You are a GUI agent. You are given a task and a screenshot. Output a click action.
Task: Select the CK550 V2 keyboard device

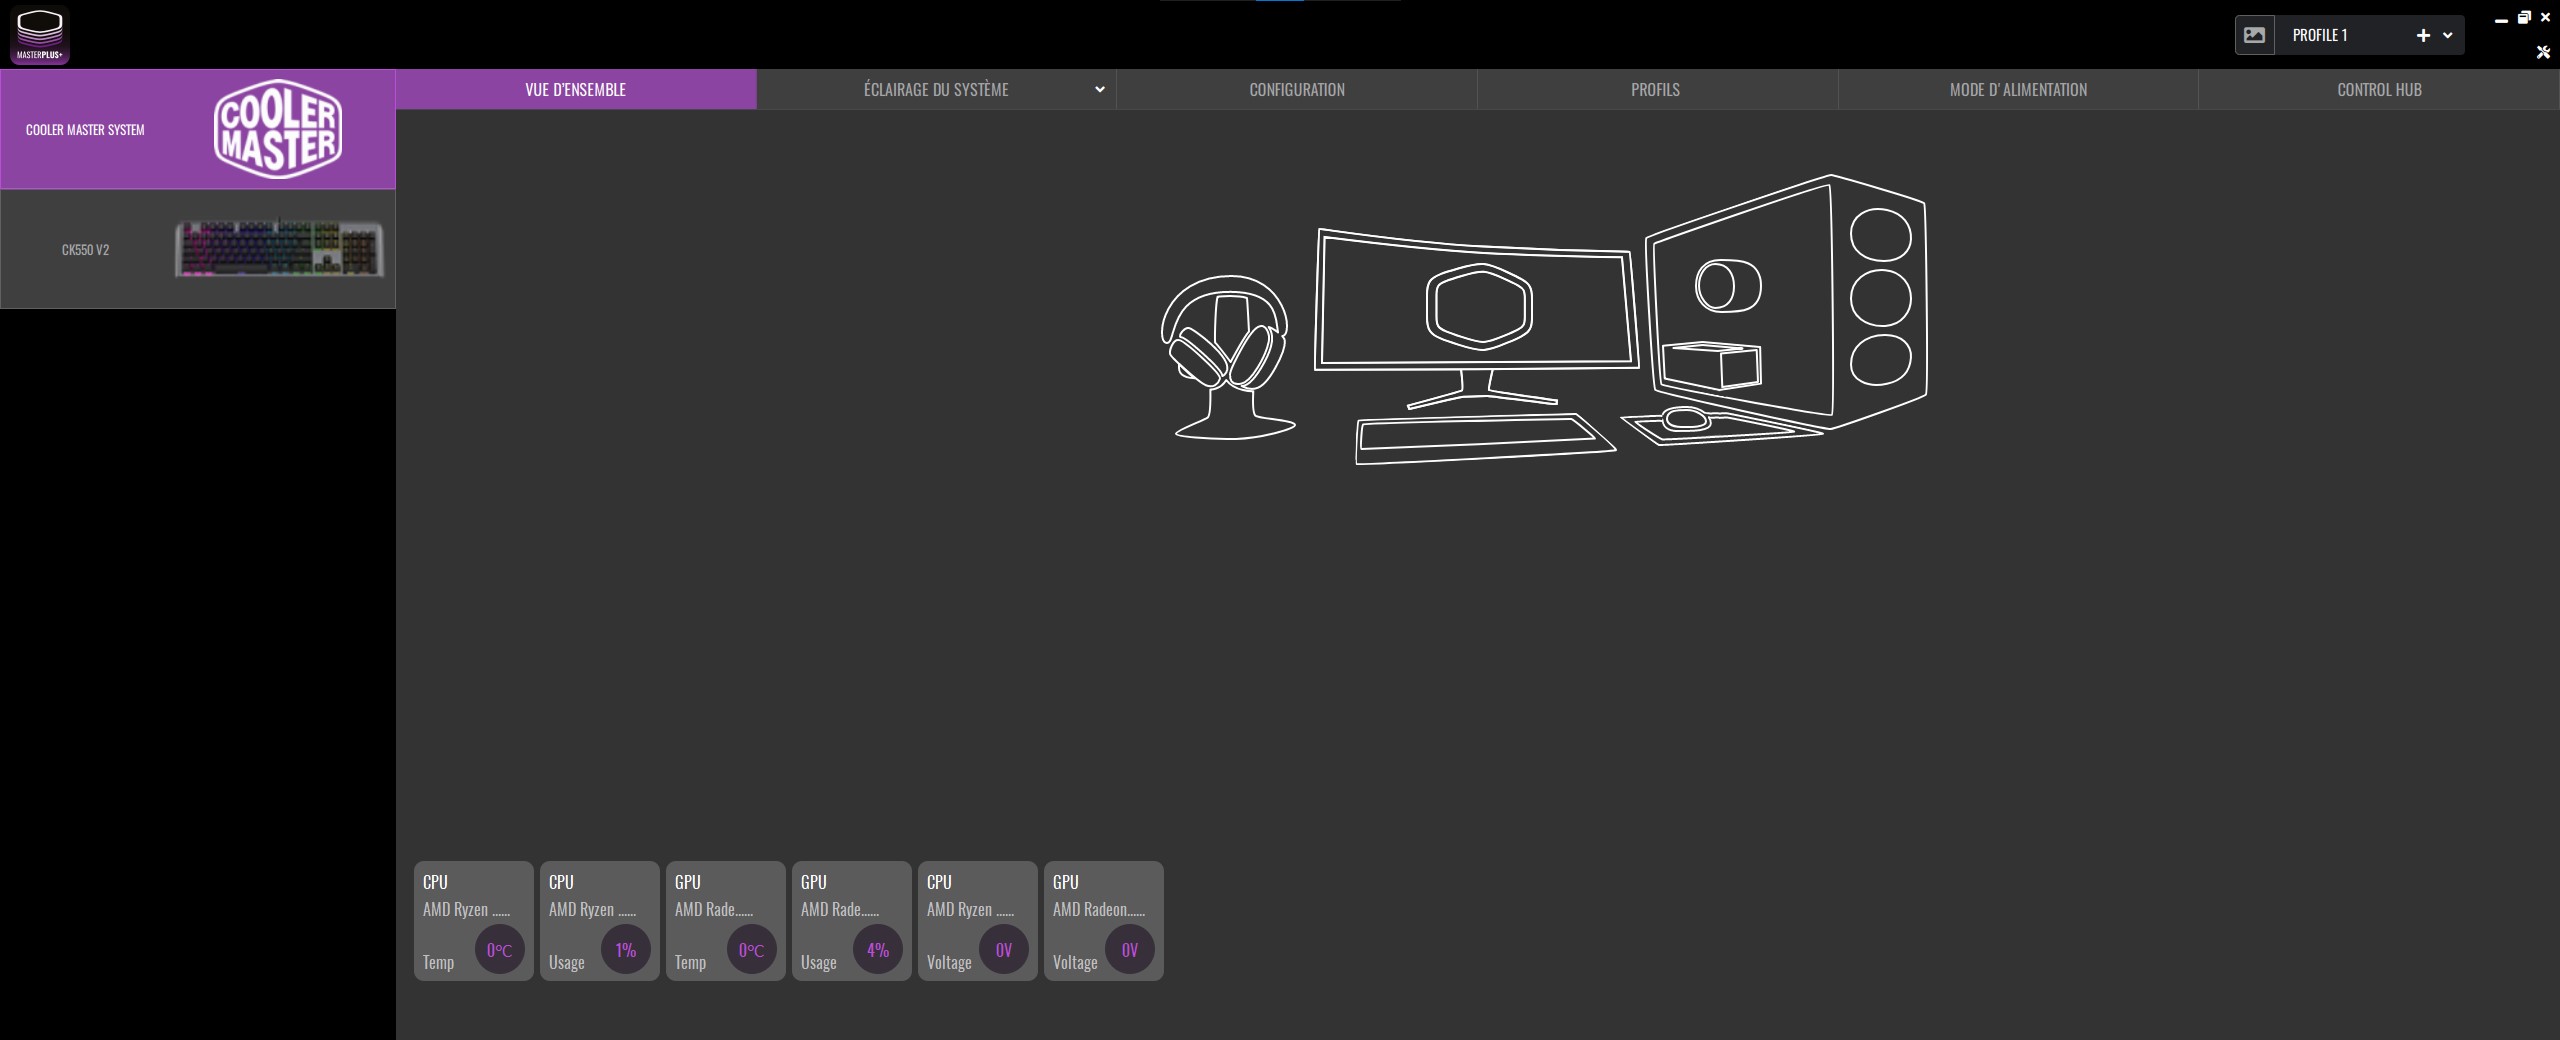(197, 249)
